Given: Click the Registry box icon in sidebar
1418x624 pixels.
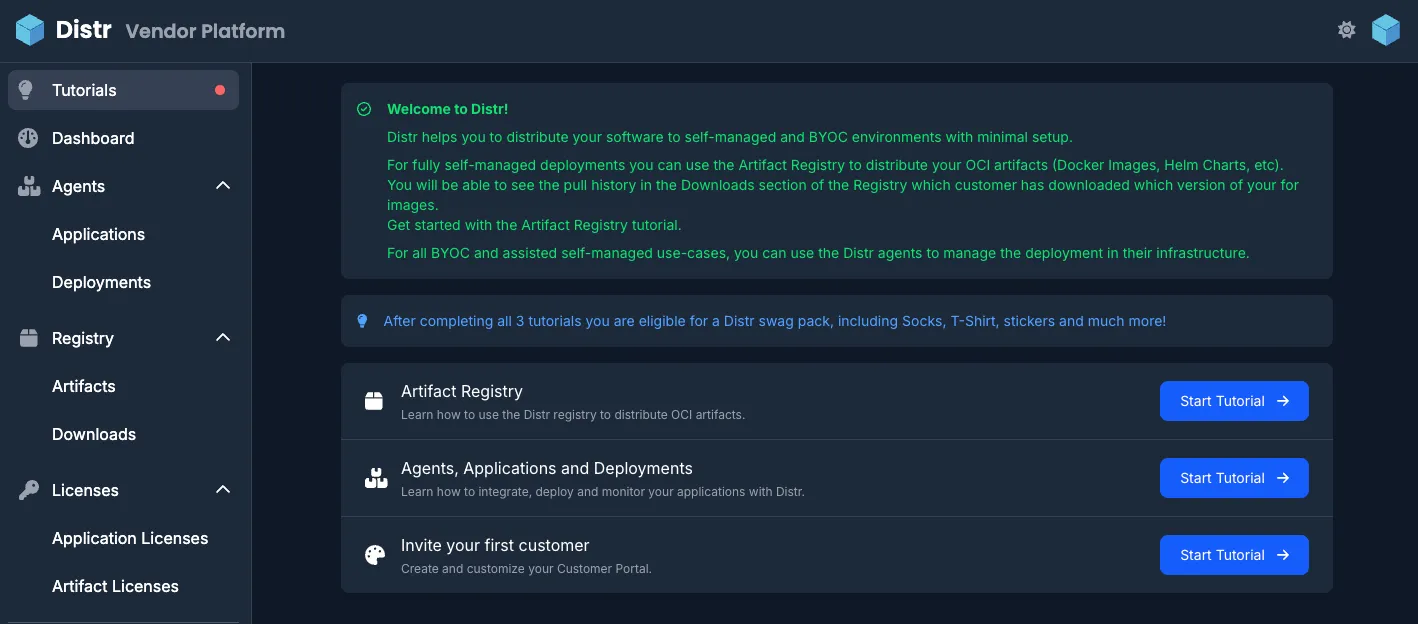Looking at the screenshot, I should tap(27, 338).
